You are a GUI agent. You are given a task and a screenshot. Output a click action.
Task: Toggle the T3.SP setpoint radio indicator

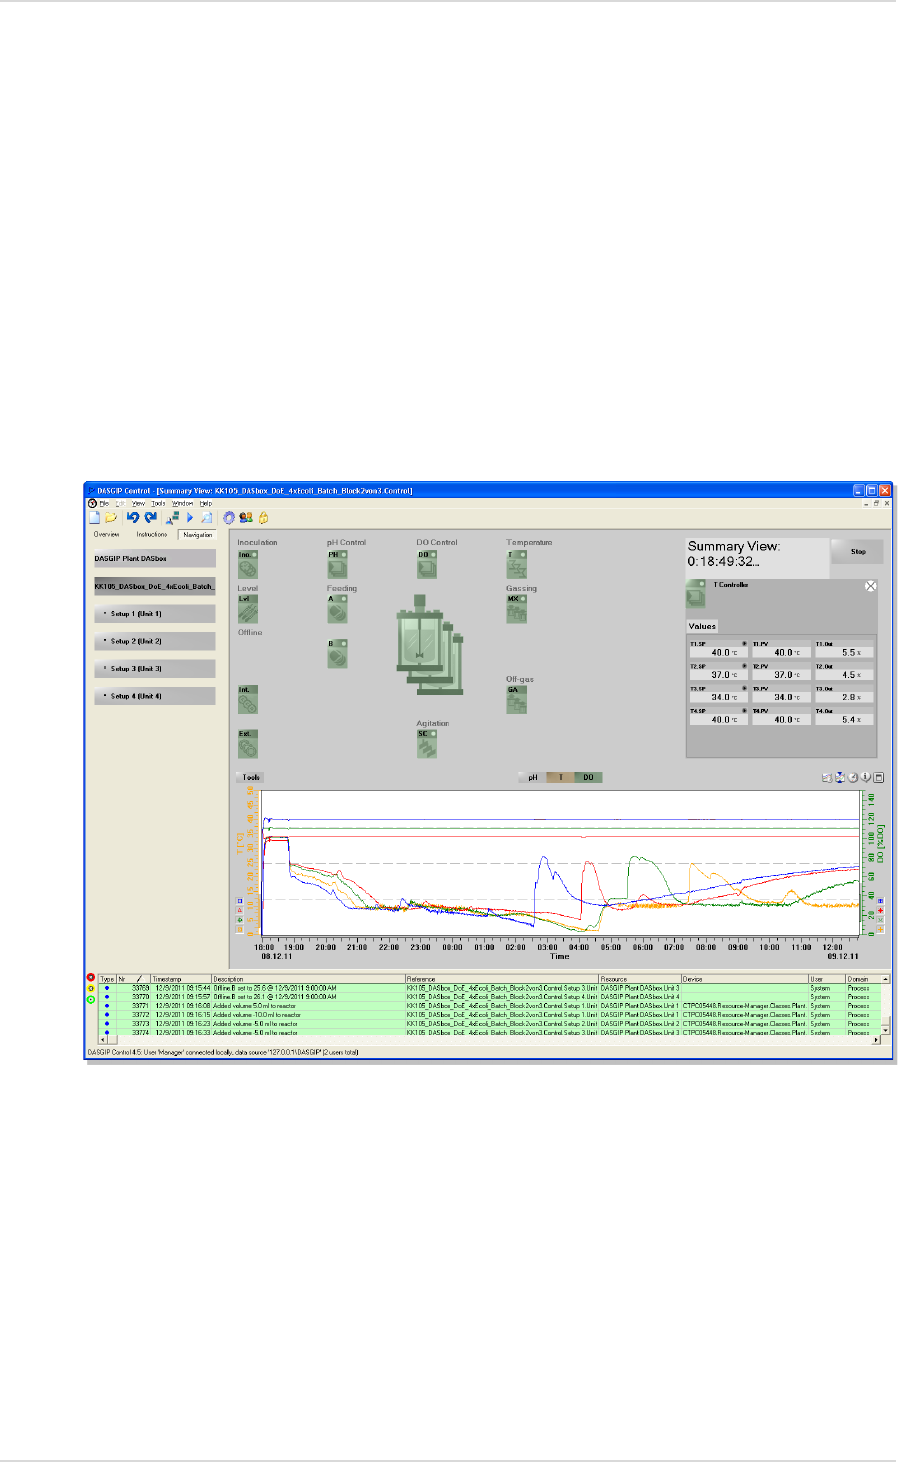coord(744,688)
